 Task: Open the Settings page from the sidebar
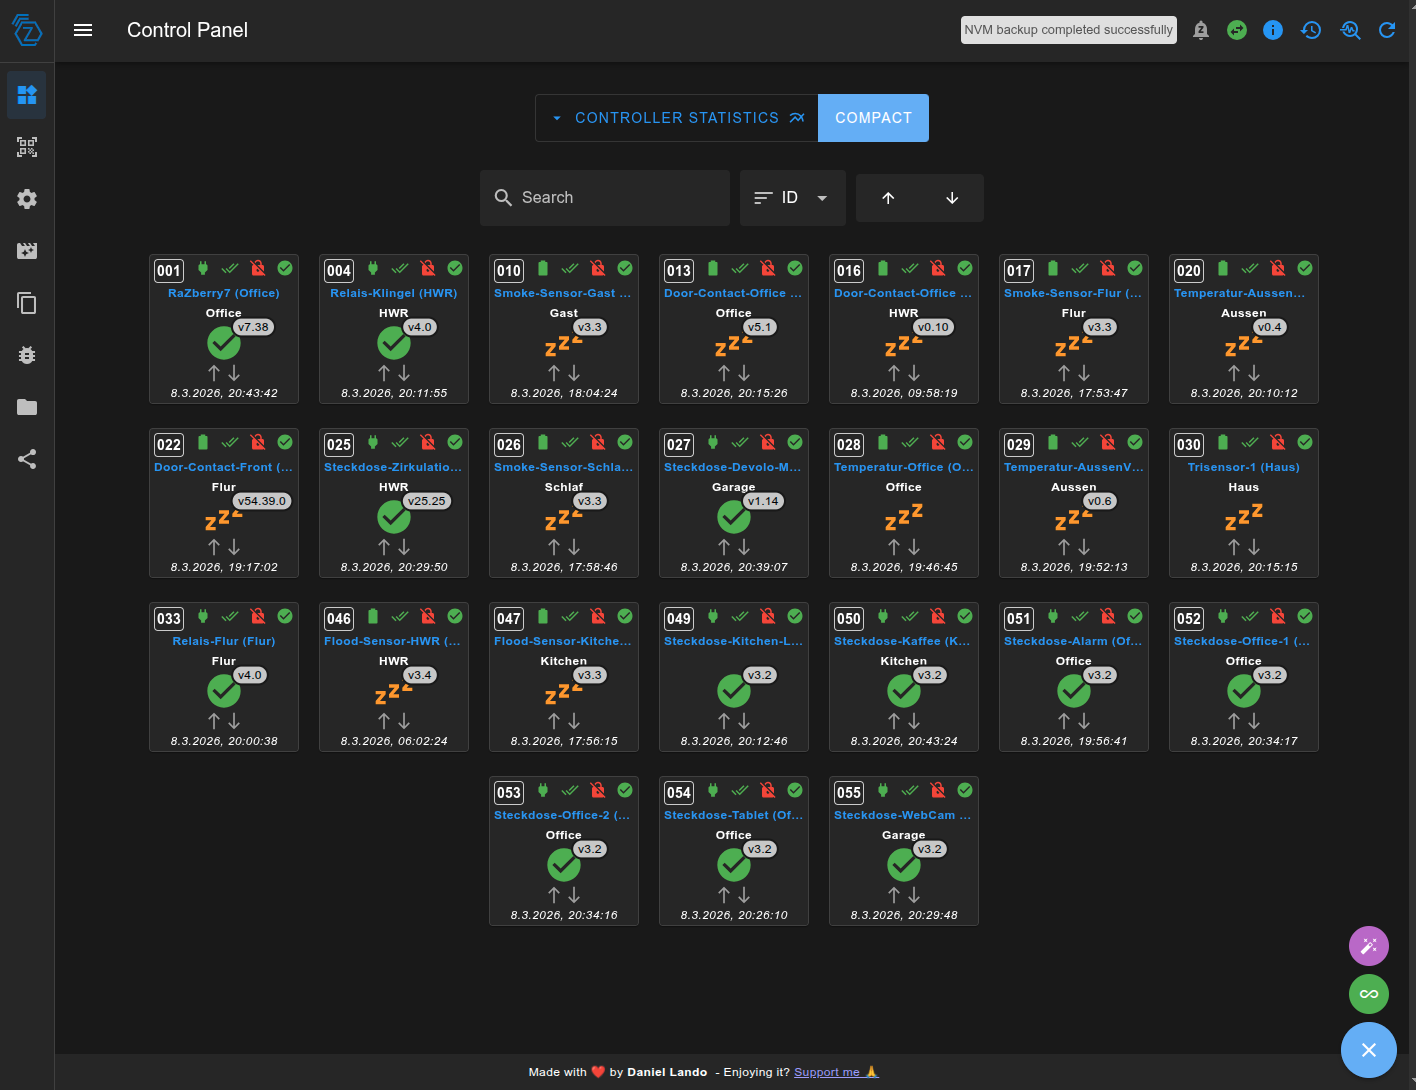pos(26,199)
